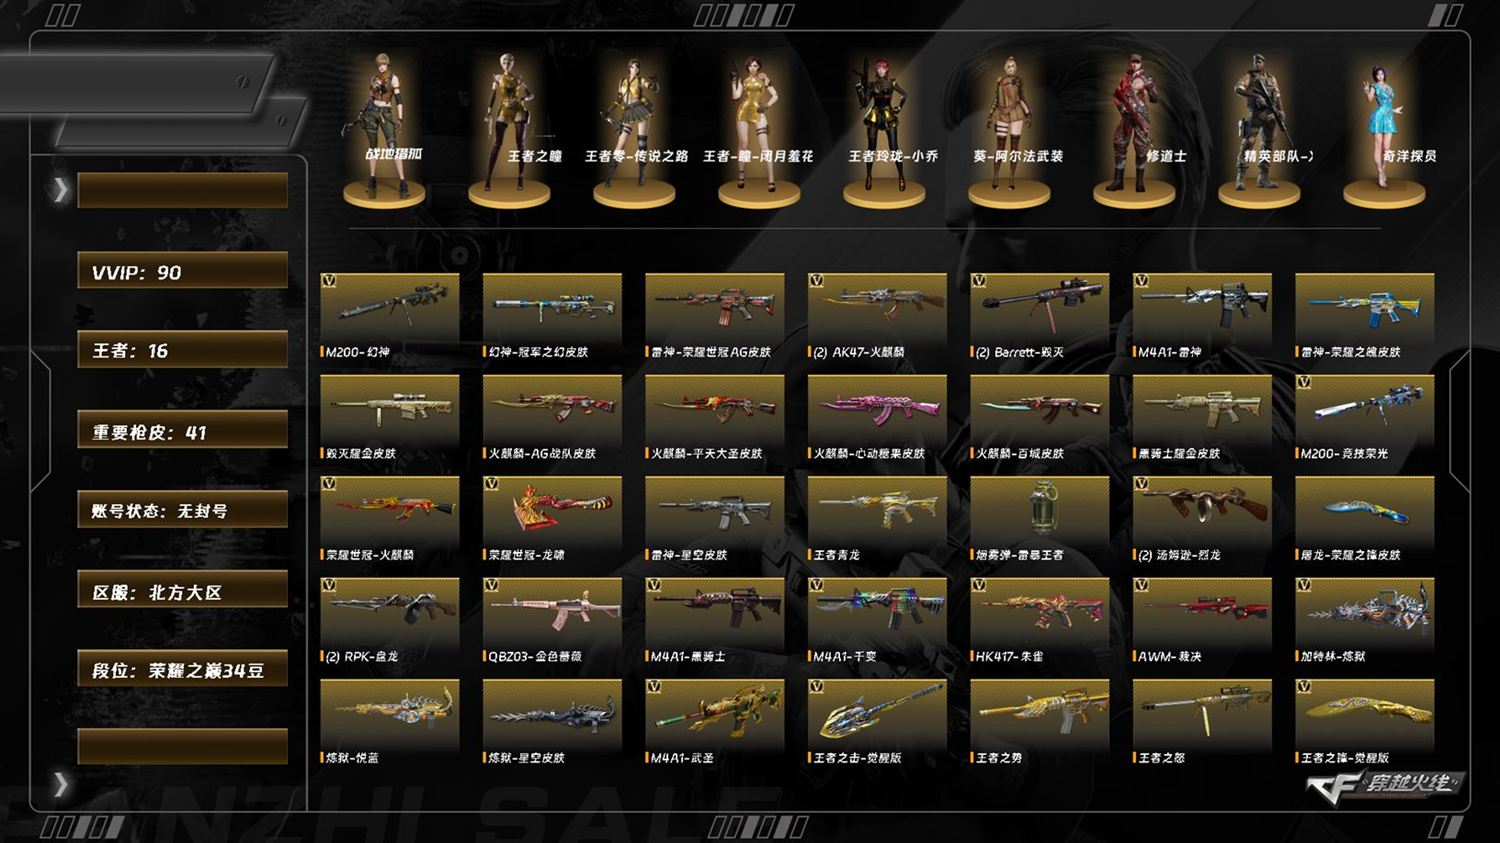
Task: Open the VVIP: 90 info bar
Action: 183,271
